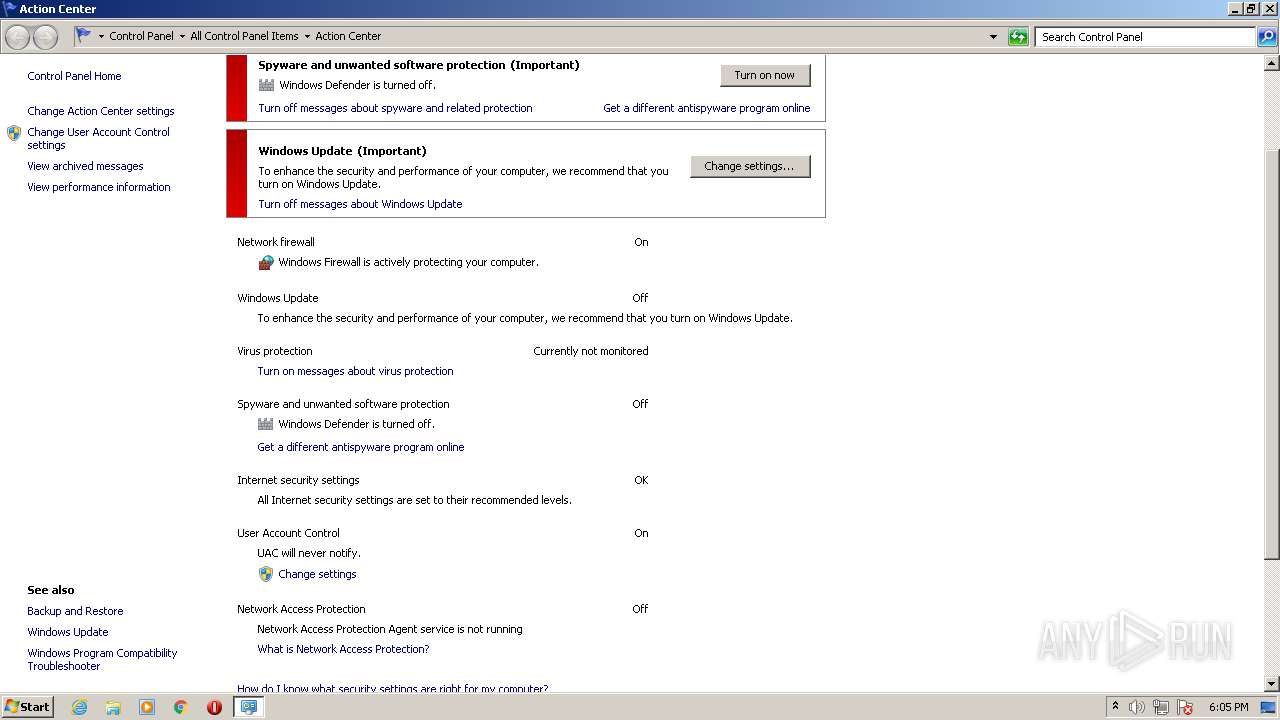
Task: Click What is Network Access Protection? link
Action: tap(343, 649)
